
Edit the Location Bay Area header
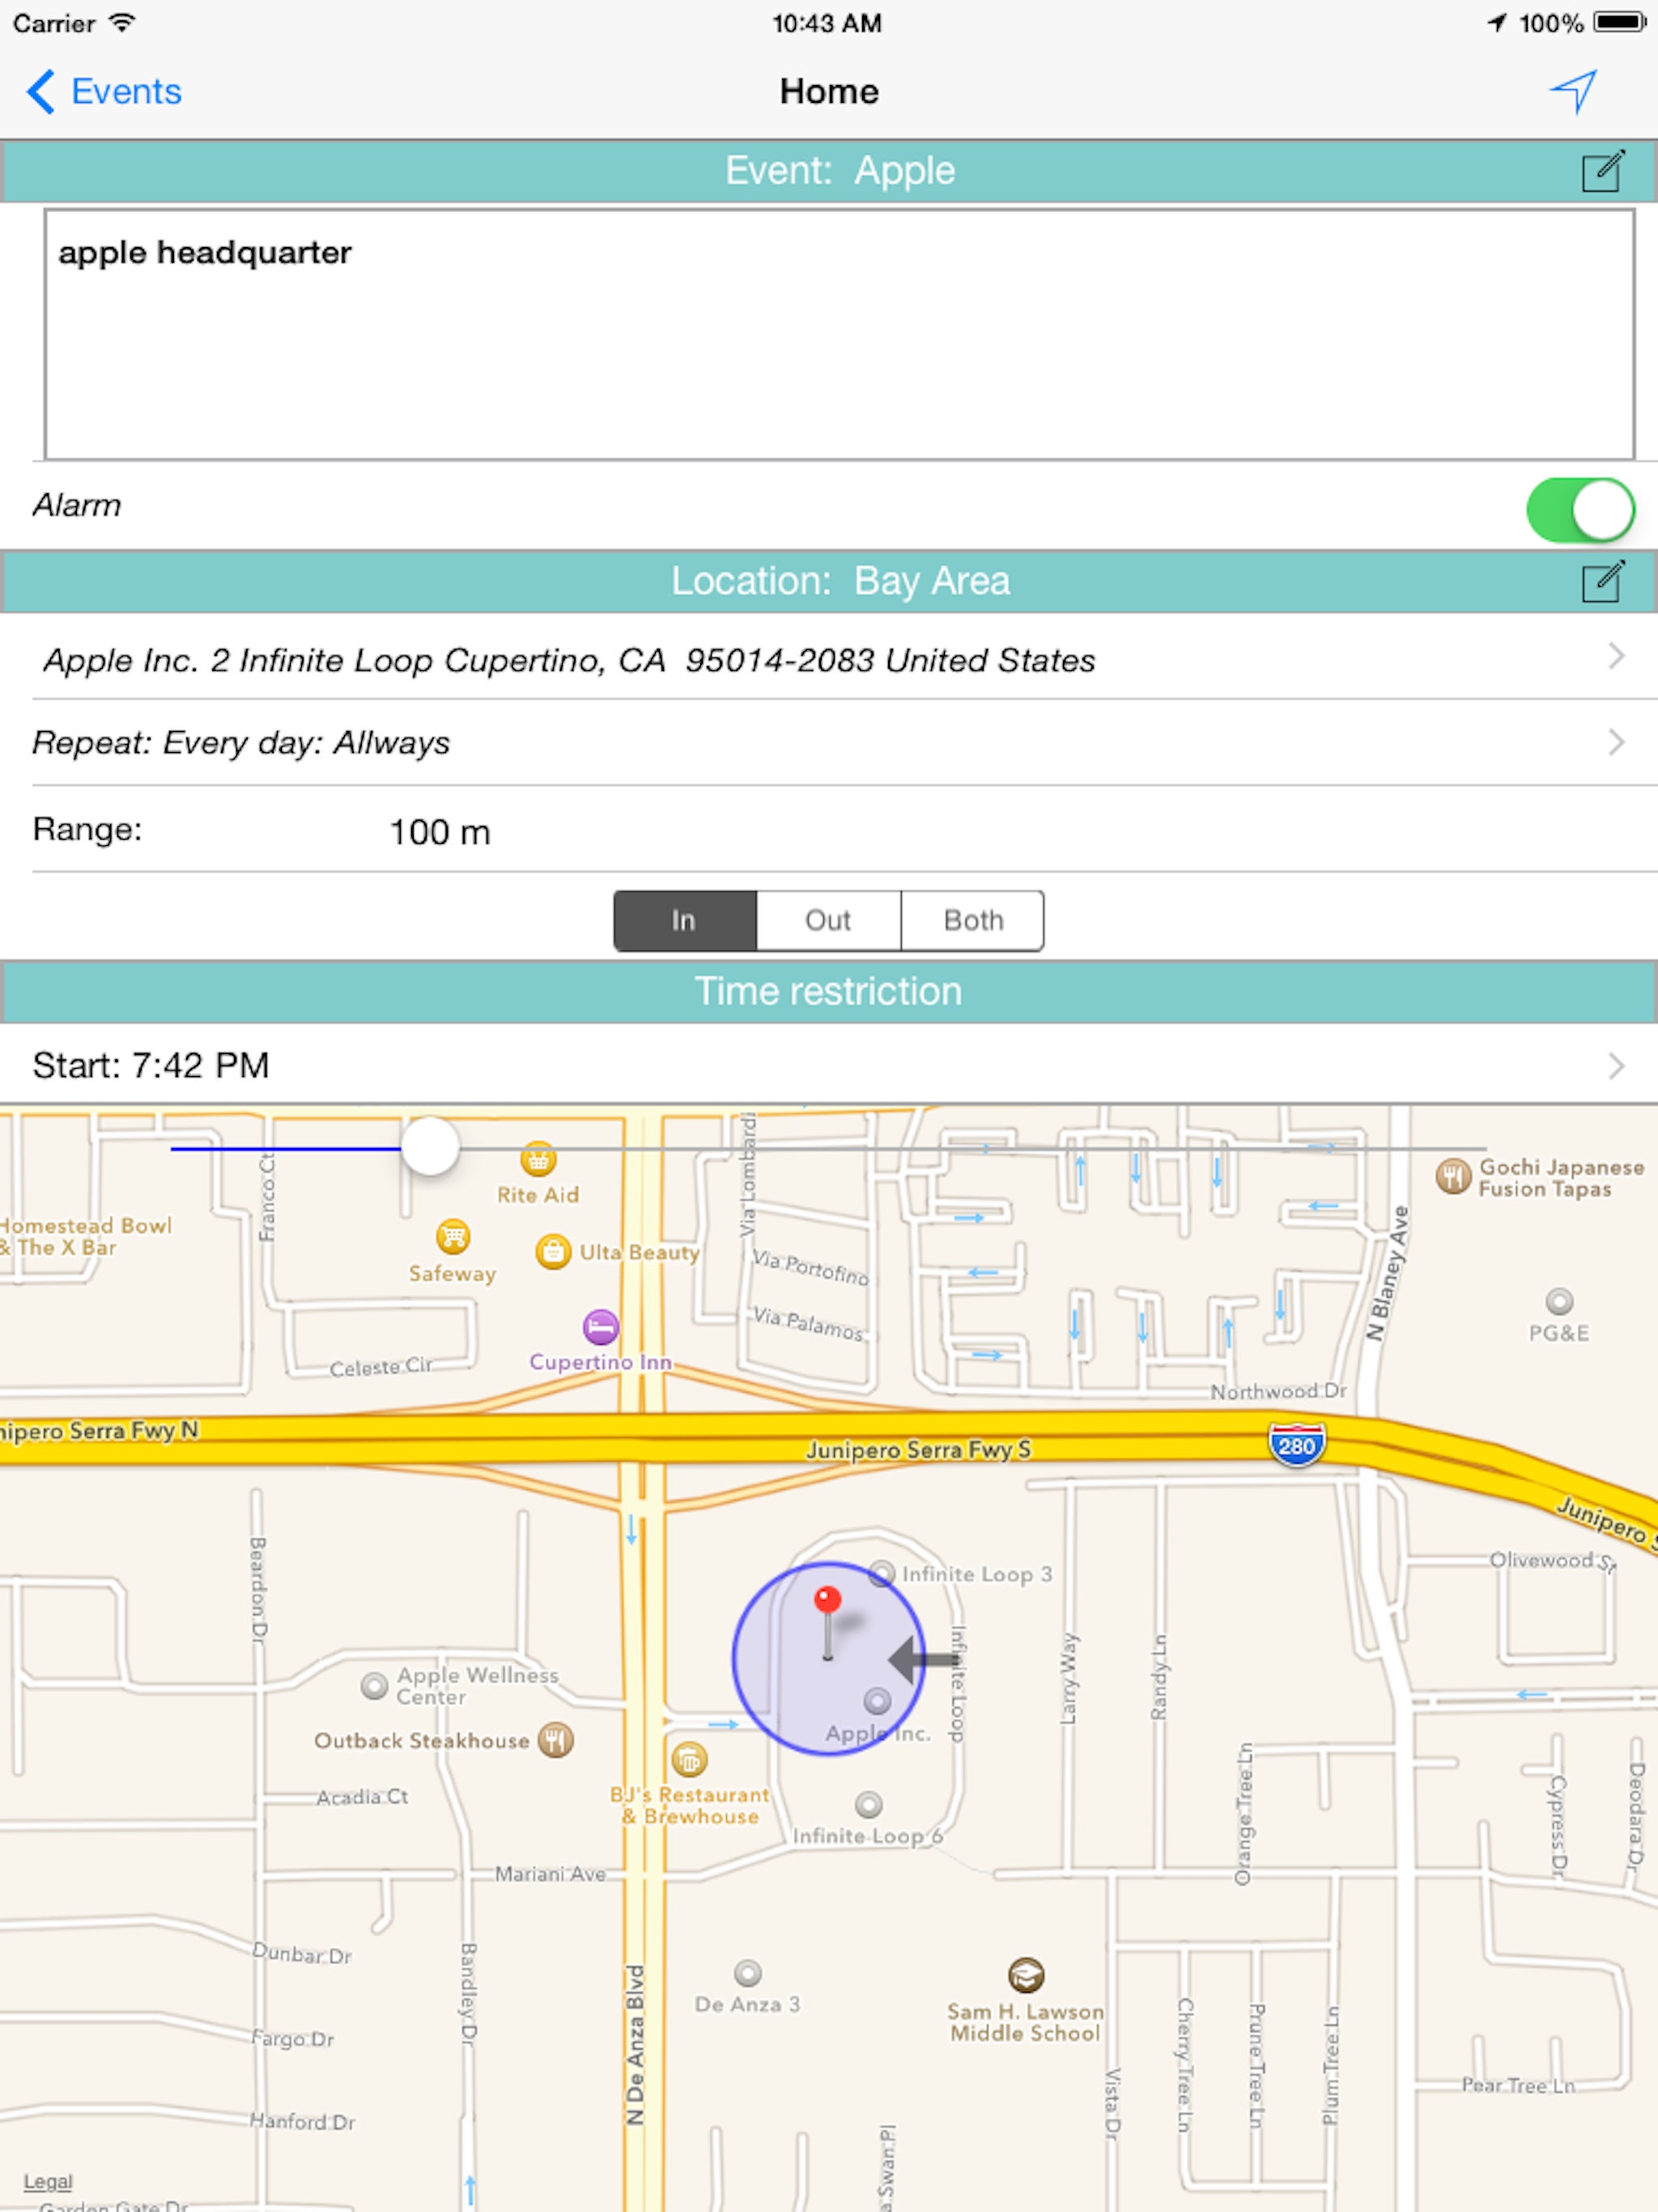[1602, 581]
